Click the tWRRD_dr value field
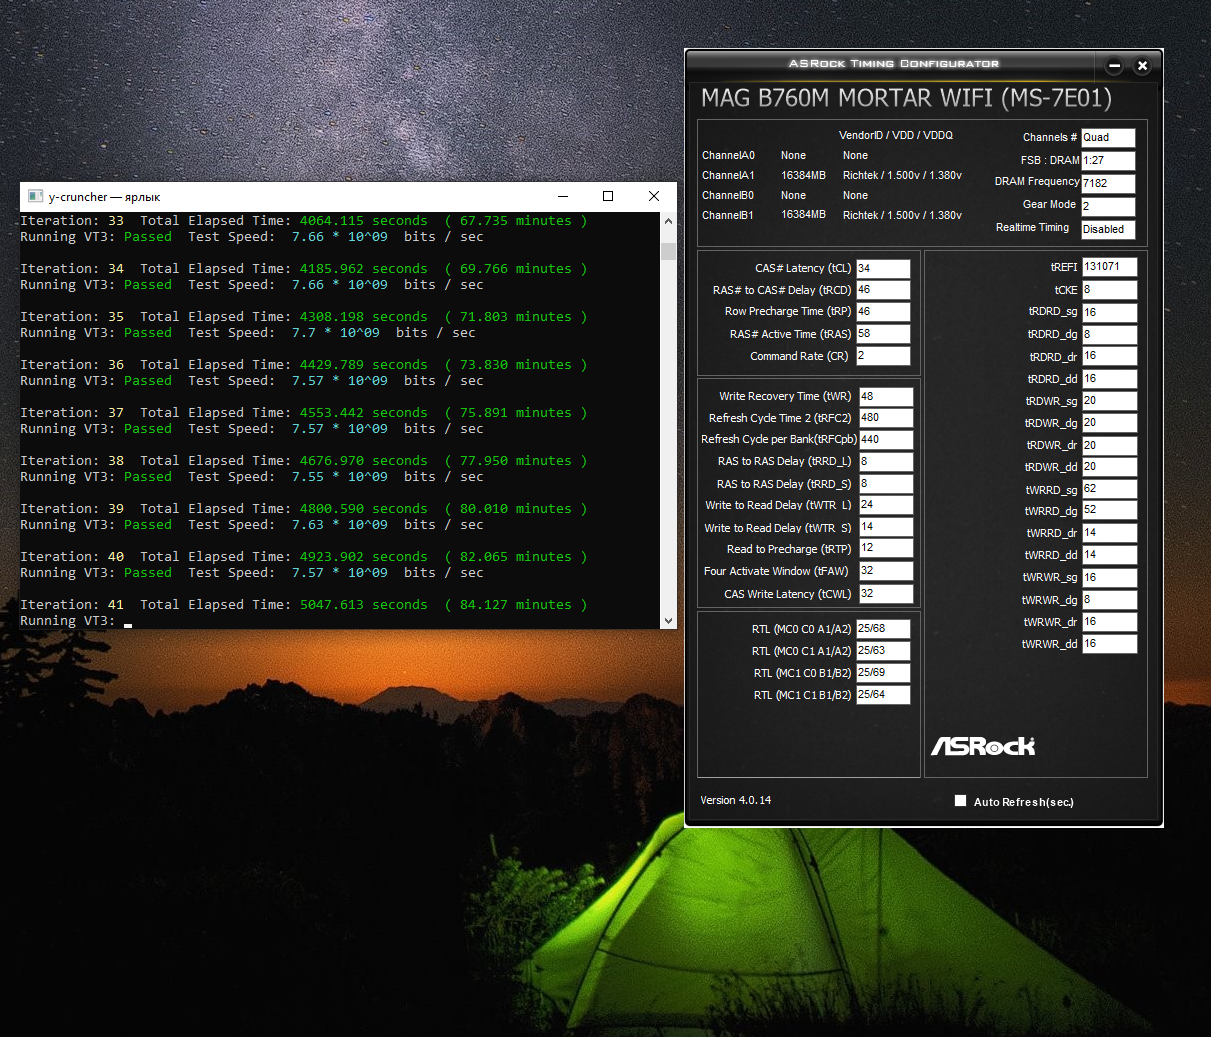 [x=1109, y=533]
